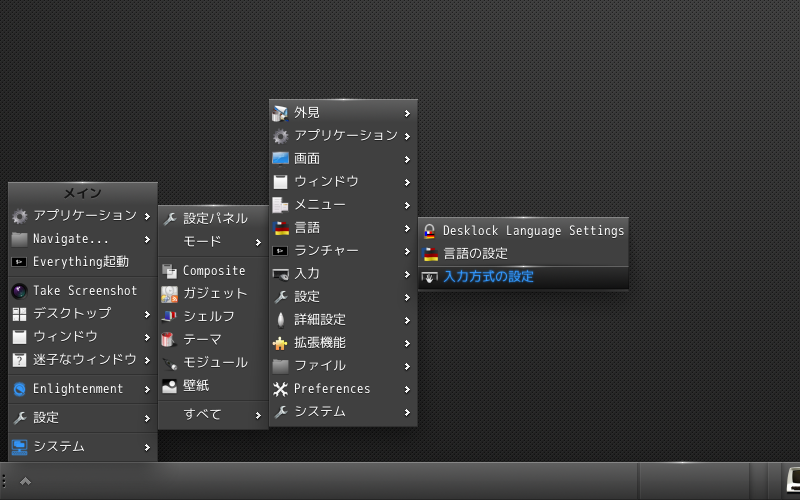Image resolution: width=800 pixels, height=500 pixels.
Task: Click flag icon beside 言語の設定
Action: [431, 255]
